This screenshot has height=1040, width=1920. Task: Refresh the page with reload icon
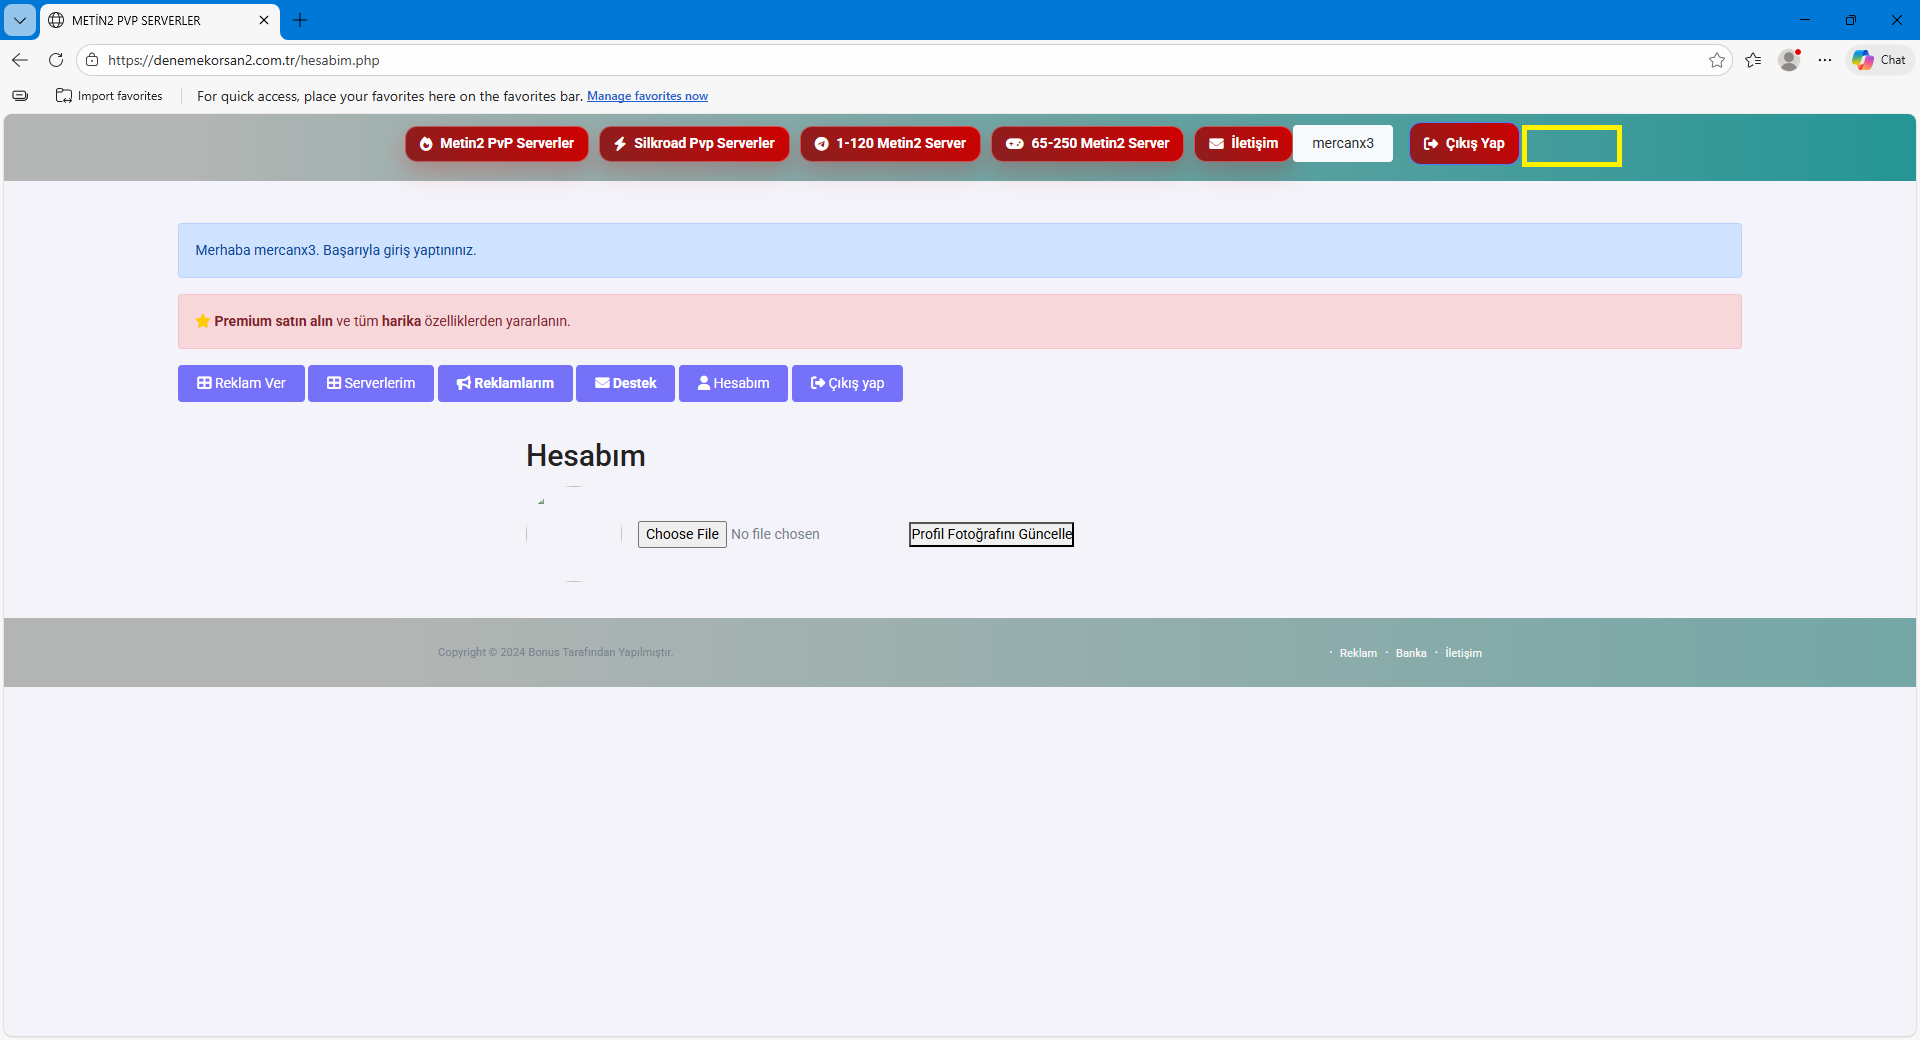tap(56, 60)
